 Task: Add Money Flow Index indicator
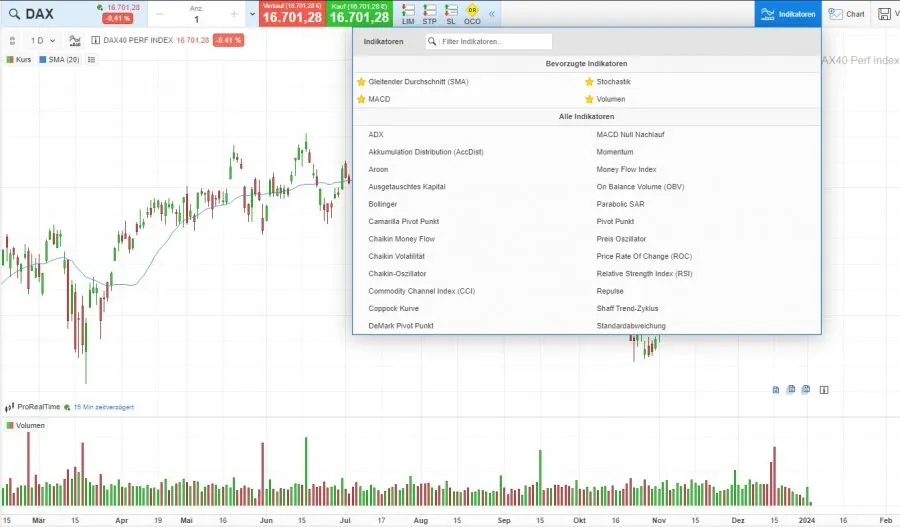(626, 169)
